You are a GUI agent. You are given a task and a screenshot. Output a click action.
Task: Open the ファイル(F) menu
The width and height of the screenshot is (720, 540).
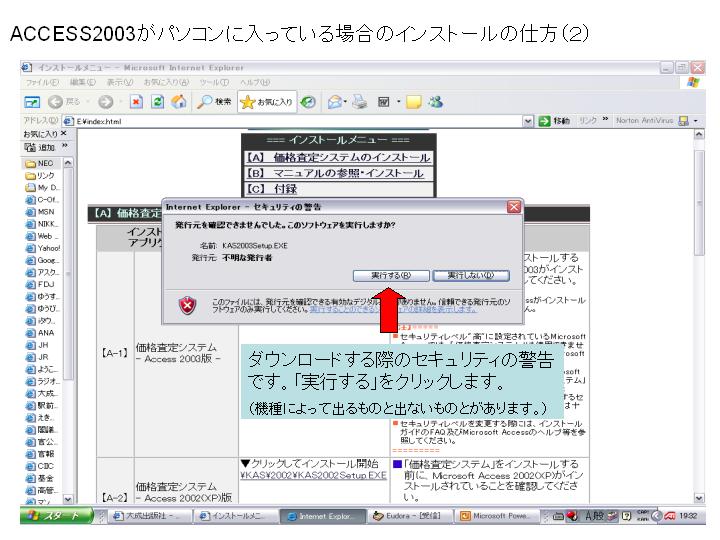(x=42, y=82)
